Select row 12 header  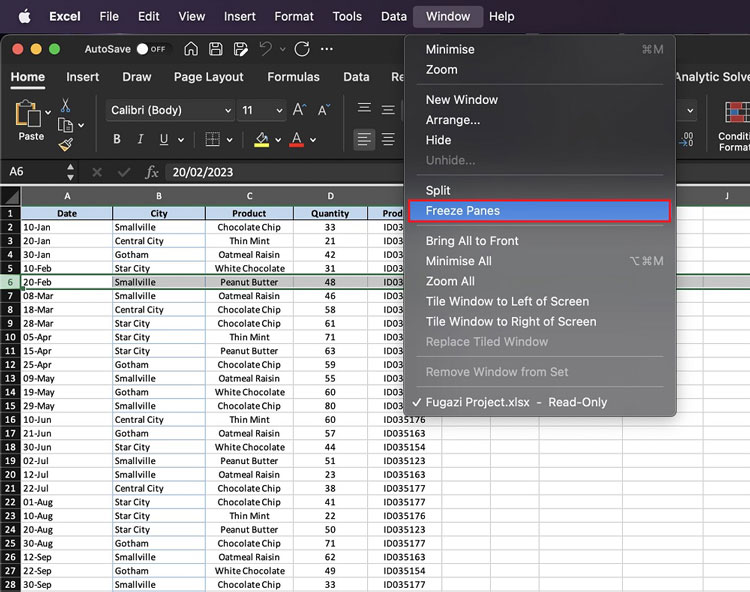click(10, 365)
